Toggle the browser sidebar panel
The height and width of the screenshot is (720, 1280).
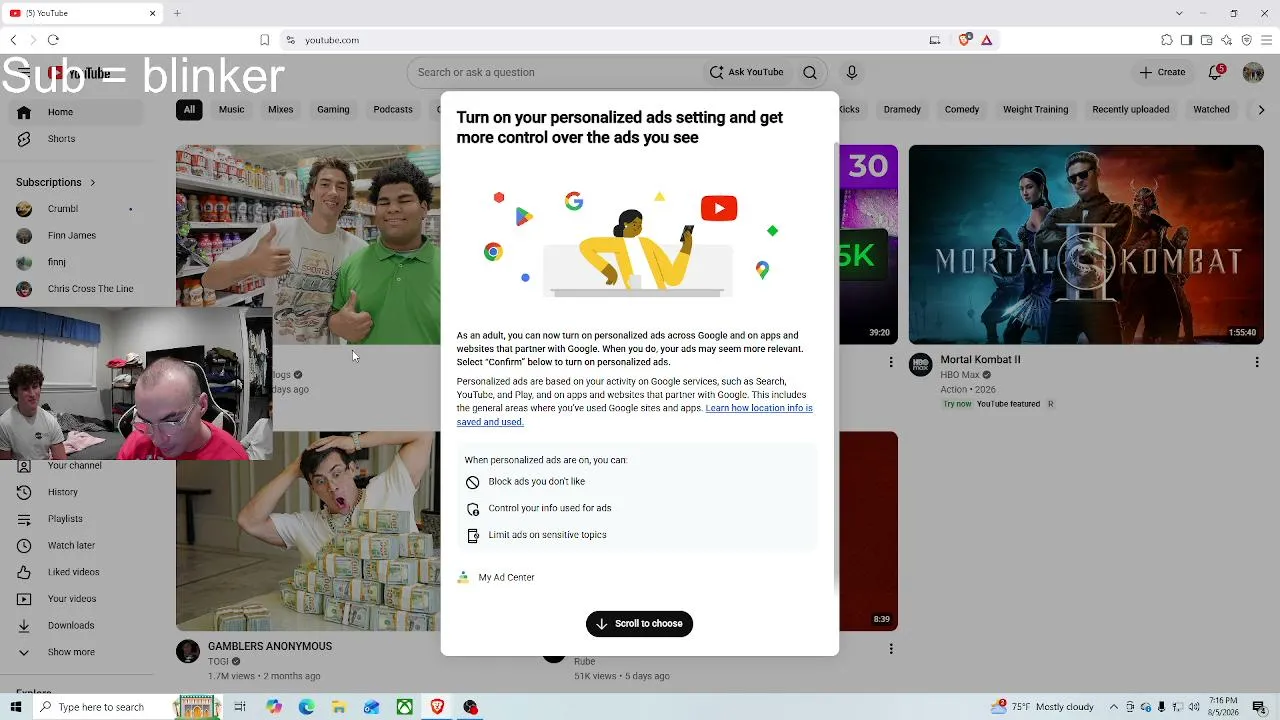[x=1186, y=40]
